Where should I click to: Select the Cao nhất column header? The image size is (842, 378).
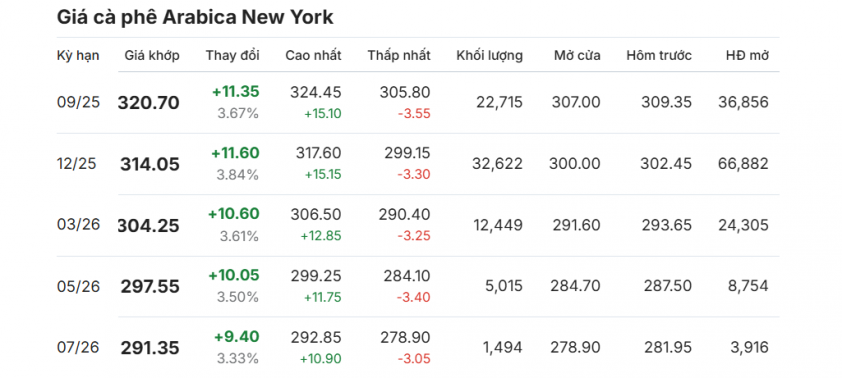(313, 55)
